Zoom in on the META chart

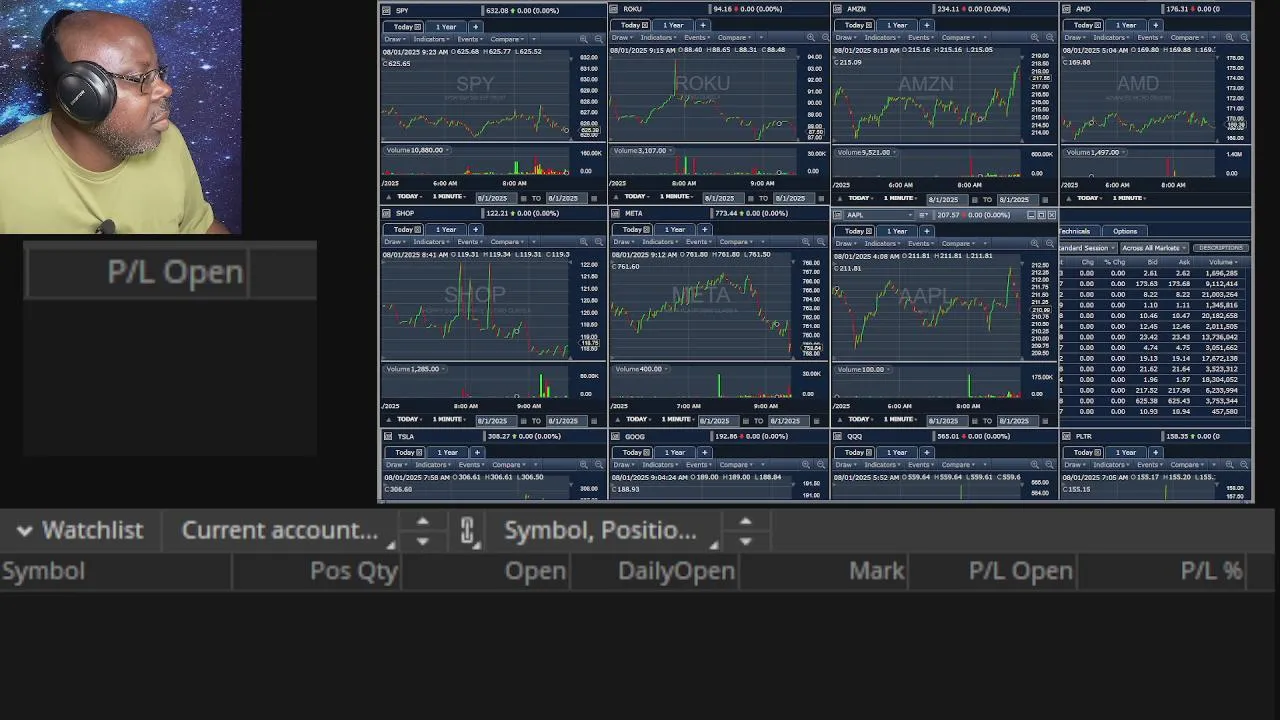point(806,242)
